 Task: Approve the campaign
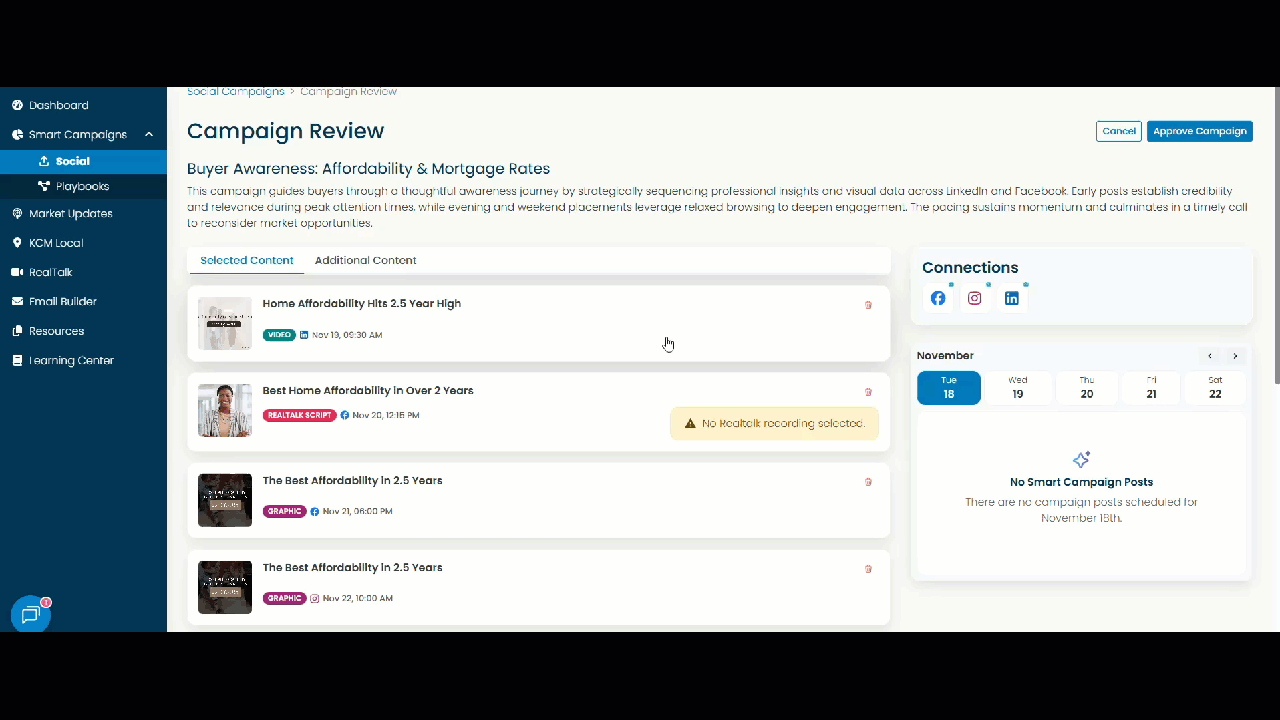click(1199, 131)
